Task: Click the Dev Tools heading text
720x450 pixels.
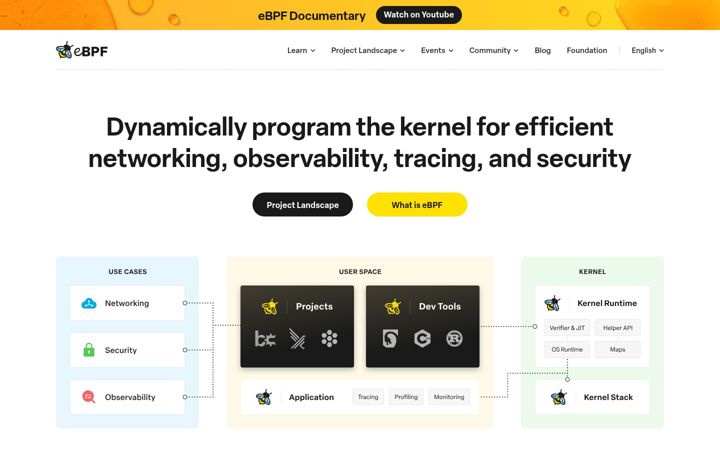Action: (439, 306)
